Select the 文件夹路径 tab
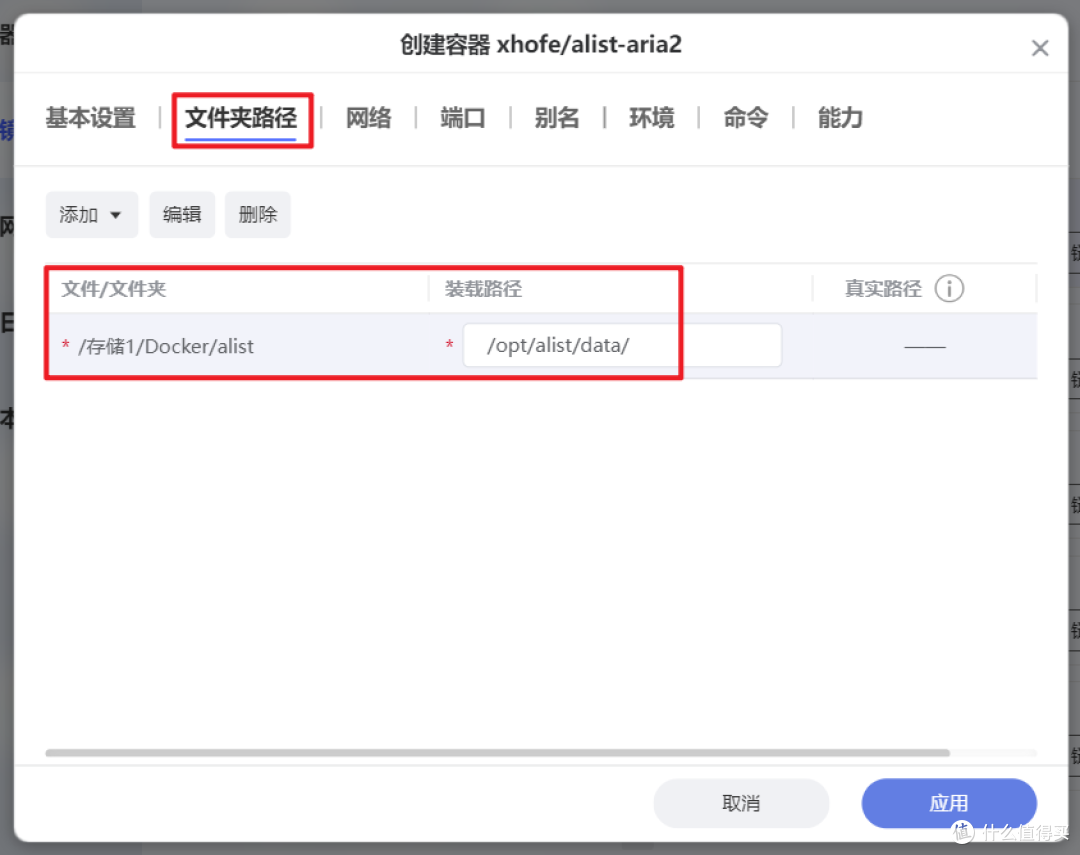This screenshot has height=855, width=1080. coord(242,118)
